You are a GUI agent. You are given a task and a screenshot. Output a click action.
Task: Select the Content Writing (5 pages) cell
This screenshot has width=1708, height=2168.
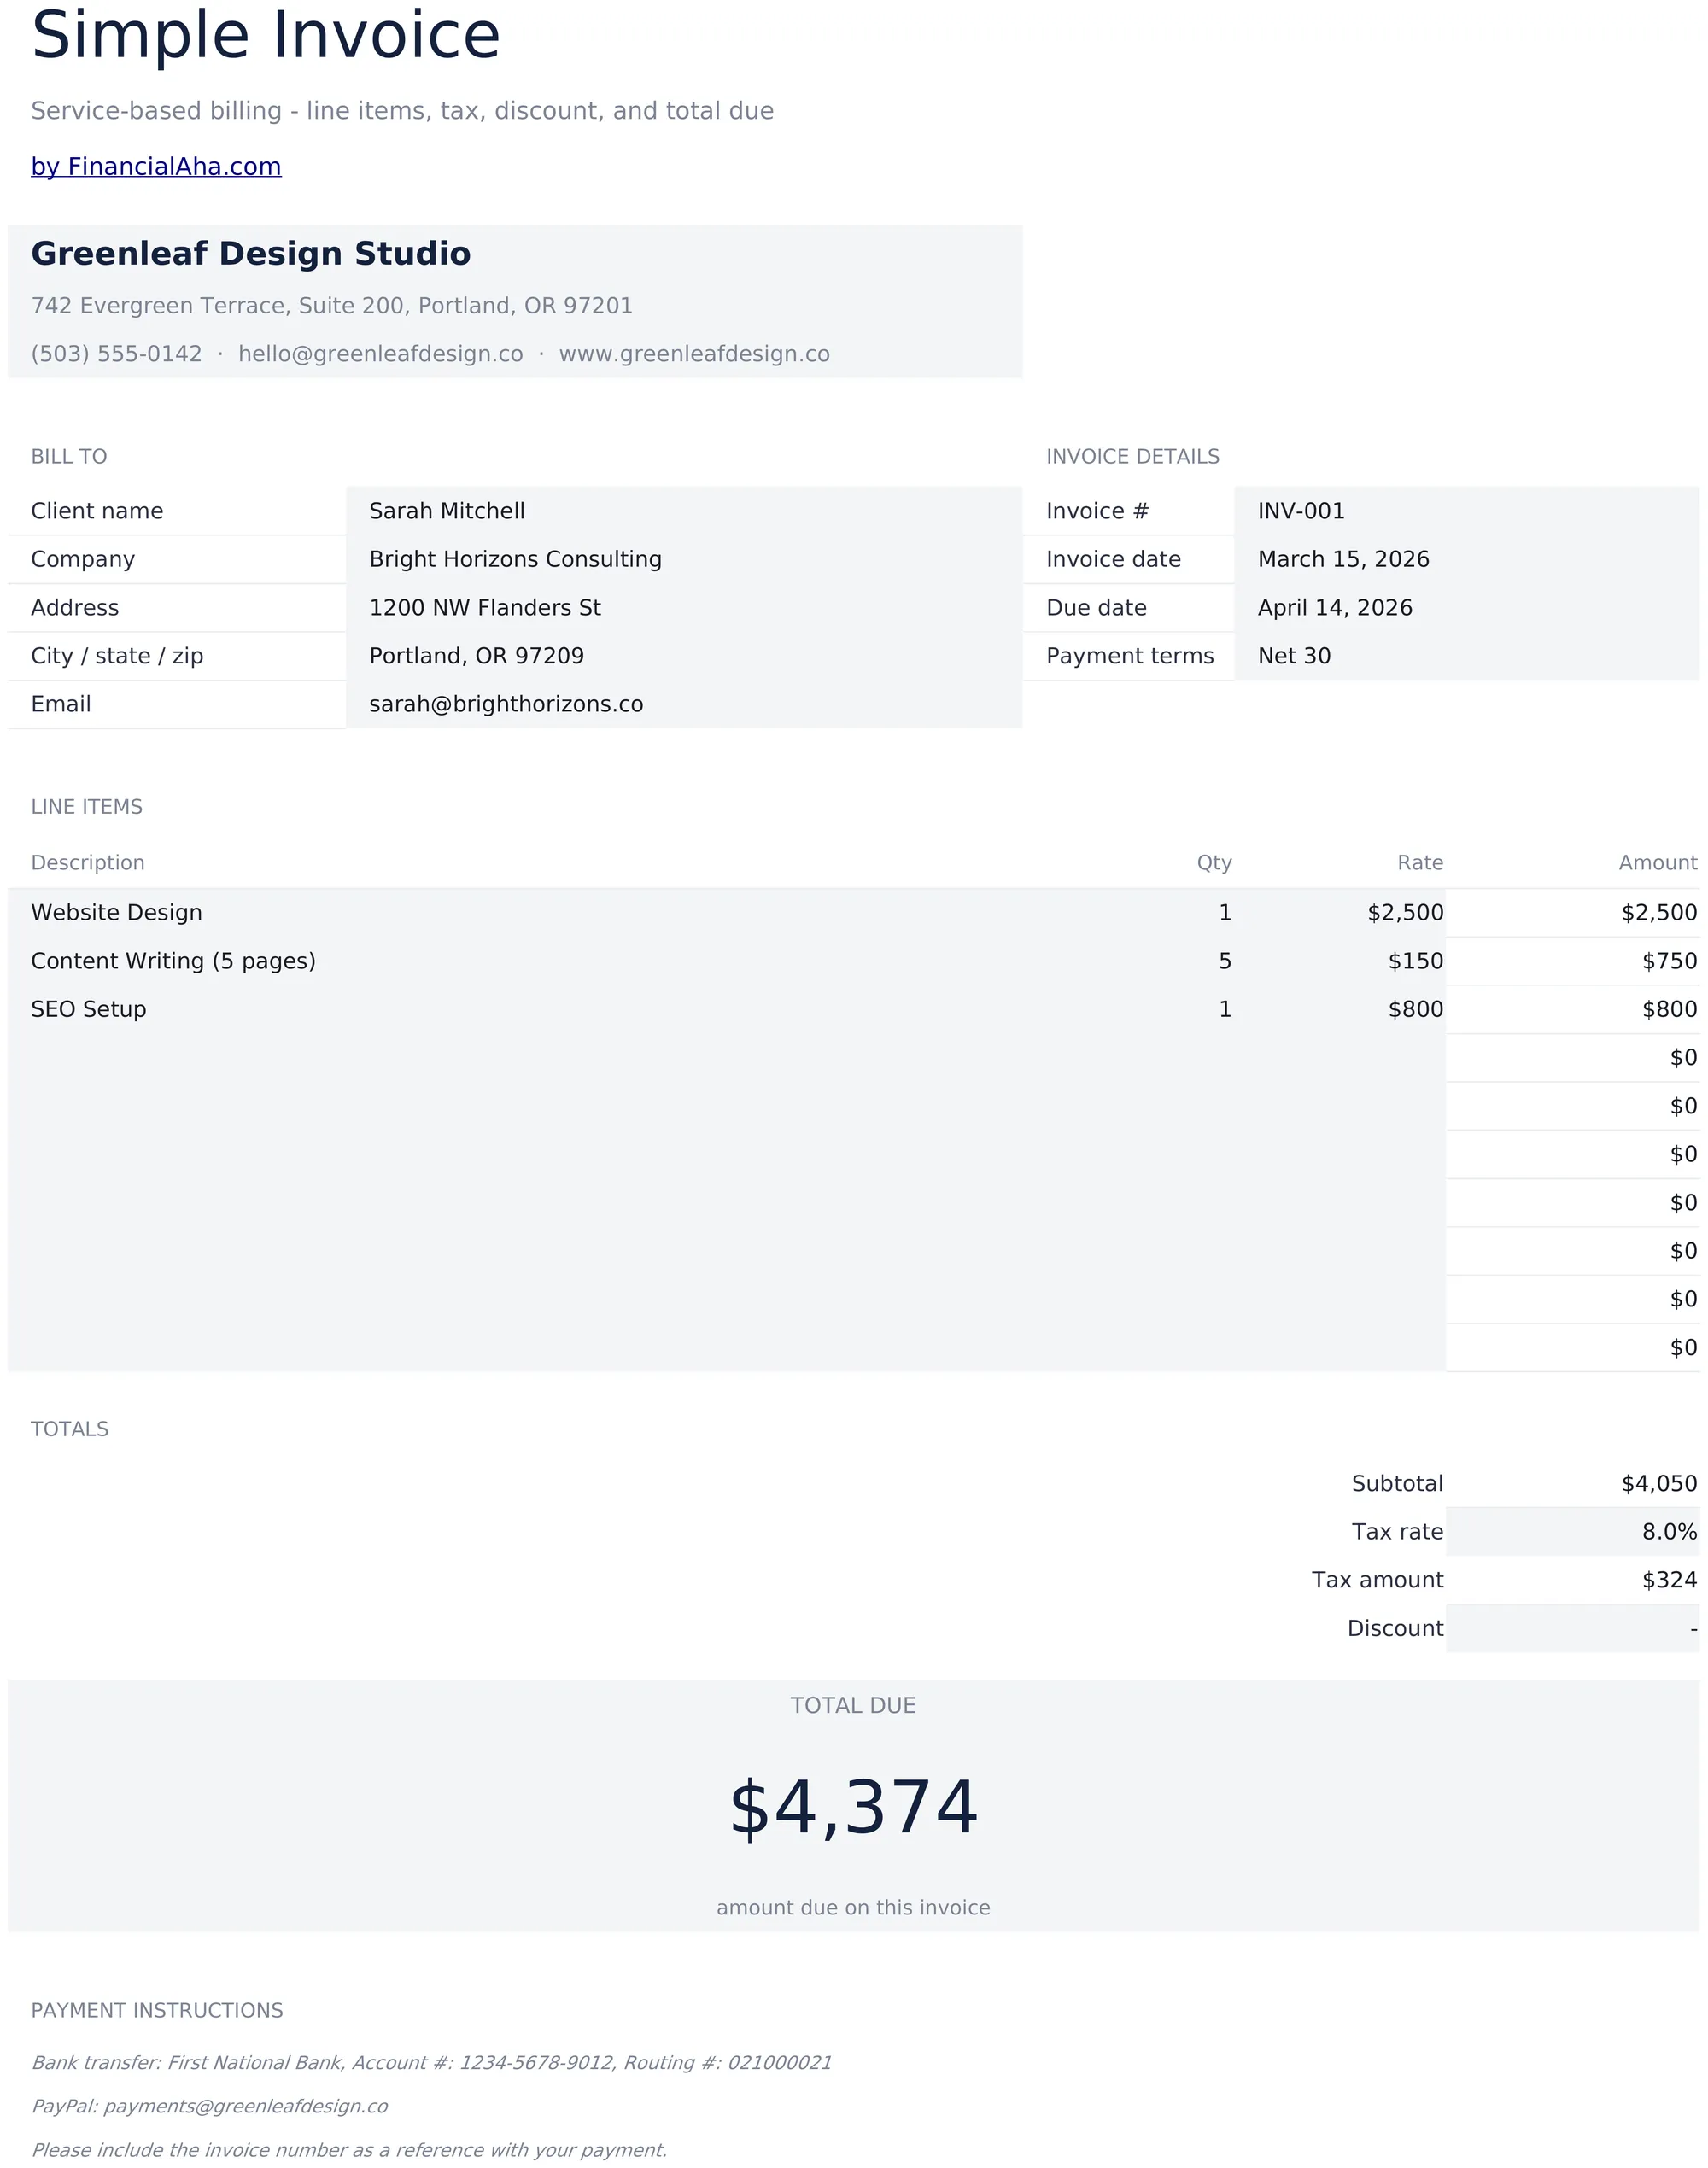point(516,961)
